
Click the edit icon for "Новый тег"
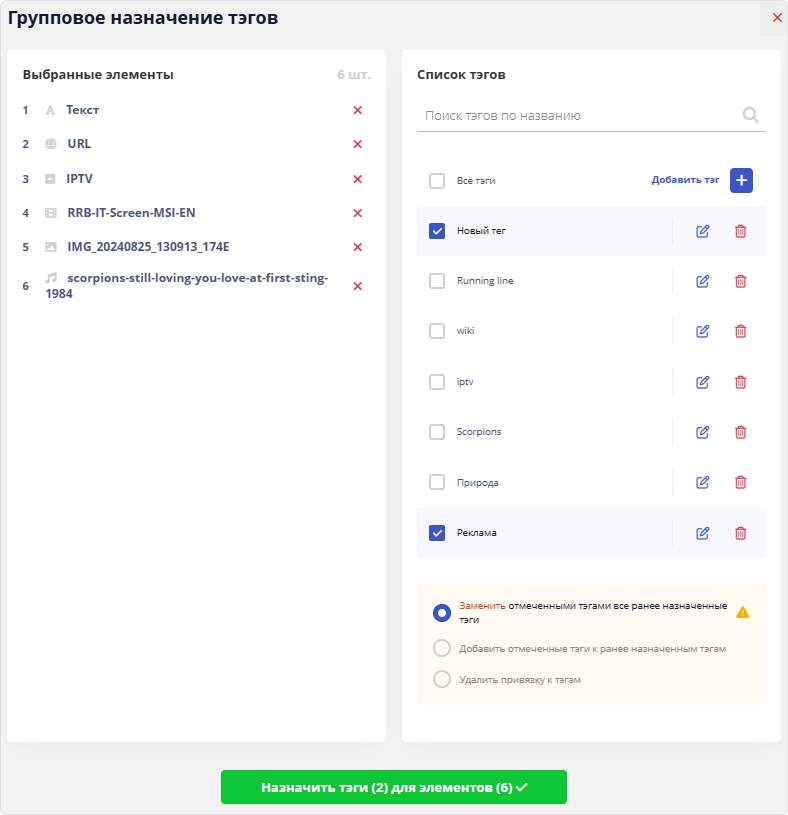coord(702,231)
